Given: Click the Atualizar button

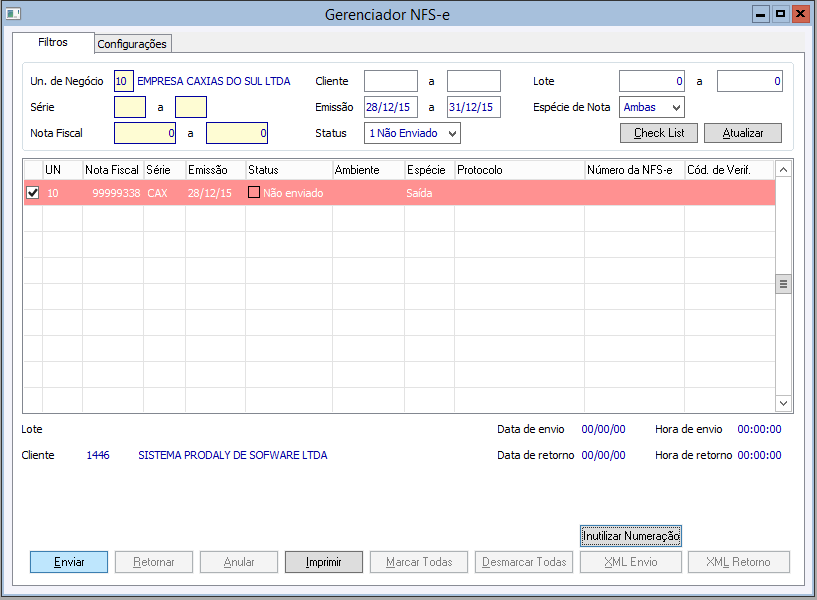Looking at the screenshot, I should [743, 133].
